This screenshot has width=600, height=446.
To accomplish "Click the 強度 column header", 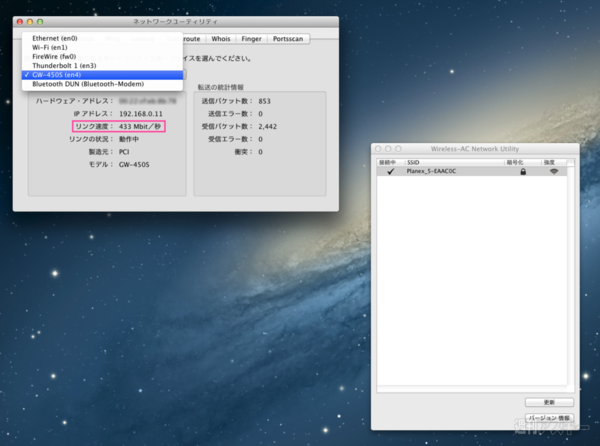I will click(553, 161).
